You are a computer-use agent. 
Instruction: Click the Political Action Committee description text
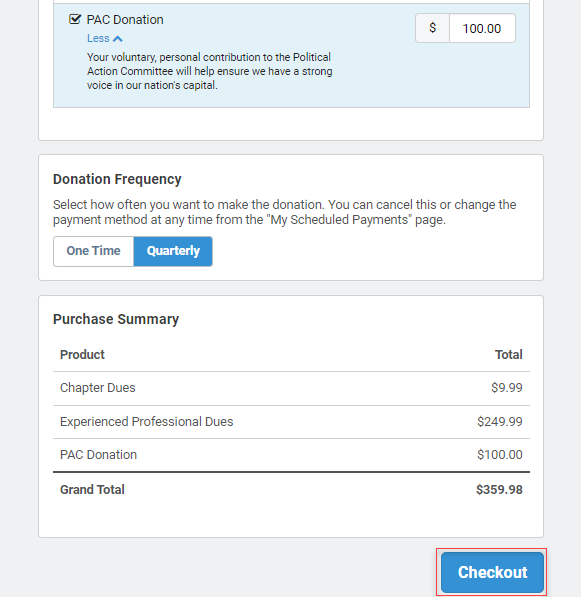pyautogui.click(x=209, y=71)
